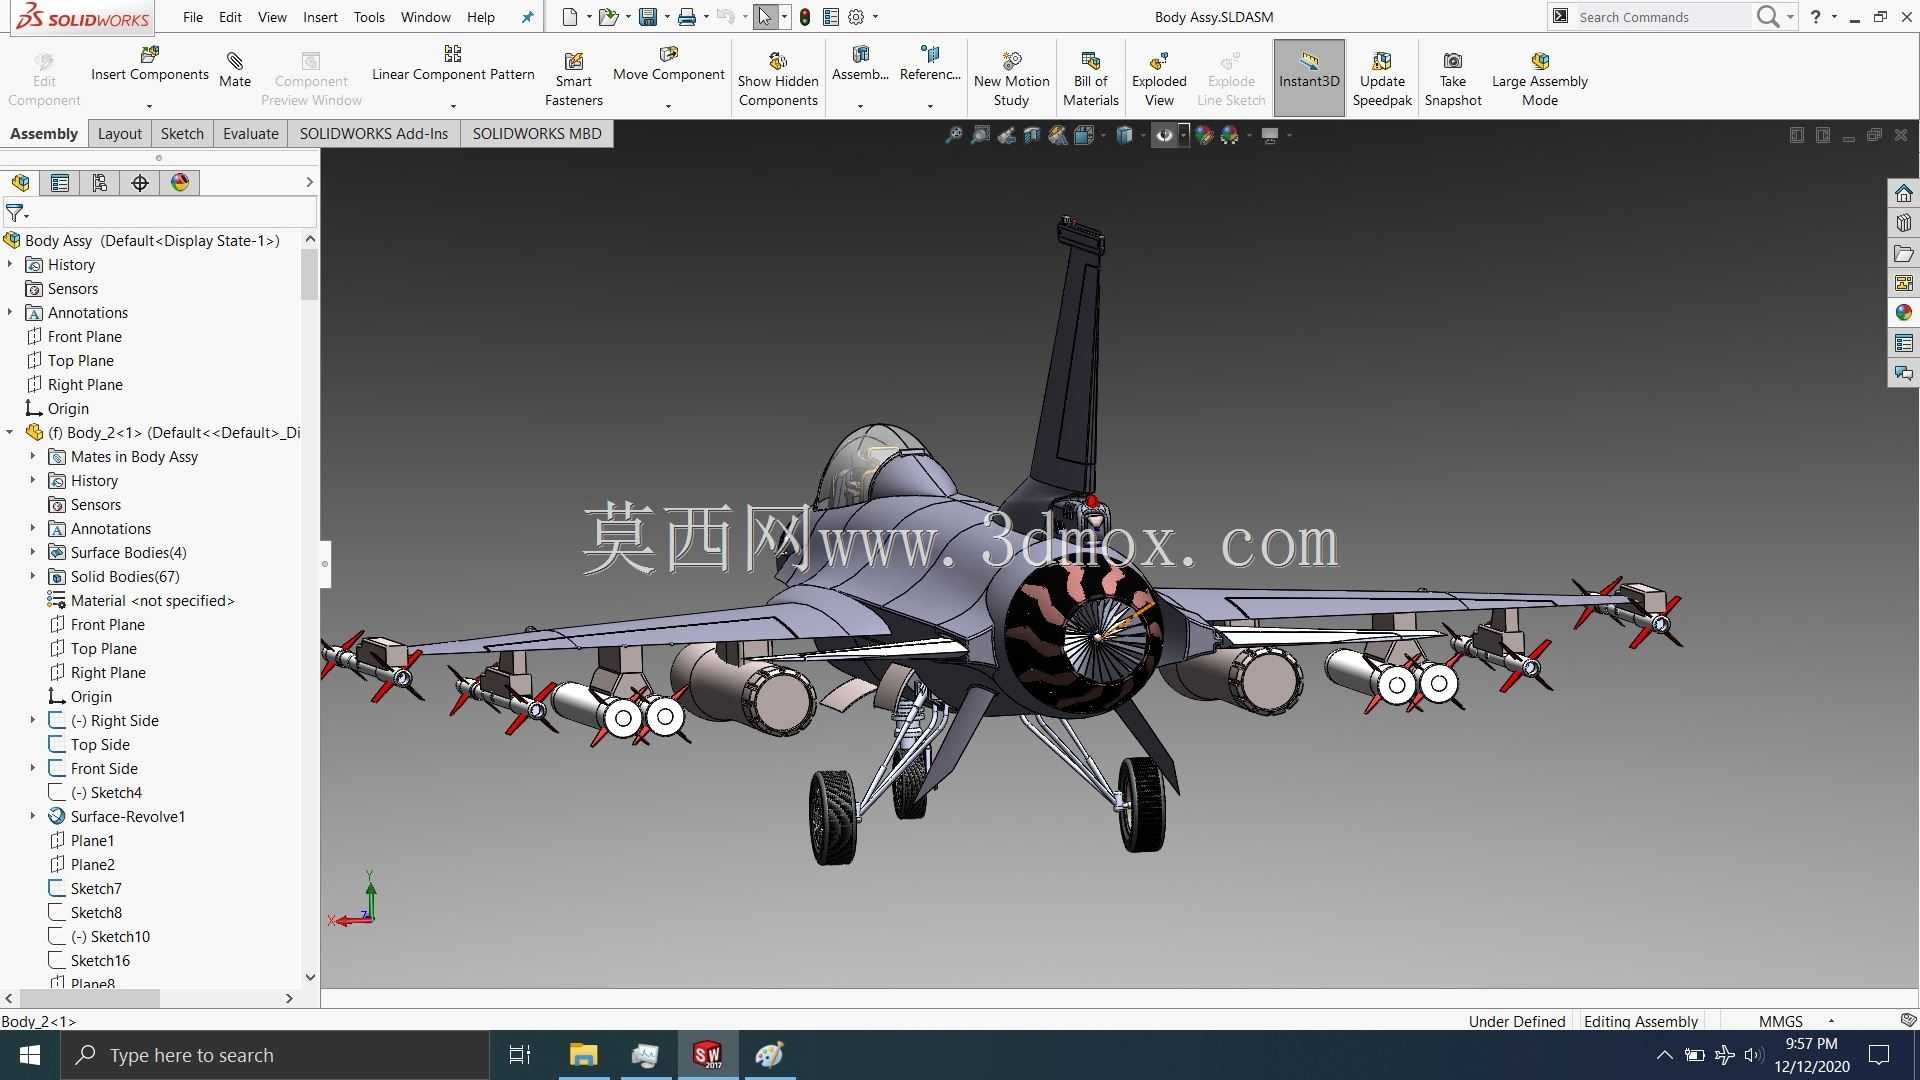Toggle the Instant3D button
Screen dimensions: 1920x1080
tap(1308, 78)
